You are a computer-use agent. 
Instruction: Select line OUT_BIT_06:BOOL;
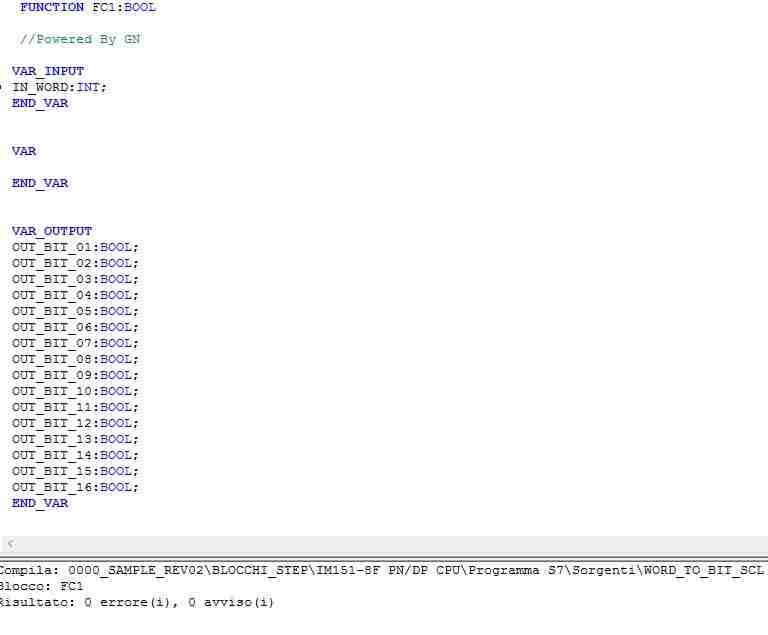[x=75, y=327]
